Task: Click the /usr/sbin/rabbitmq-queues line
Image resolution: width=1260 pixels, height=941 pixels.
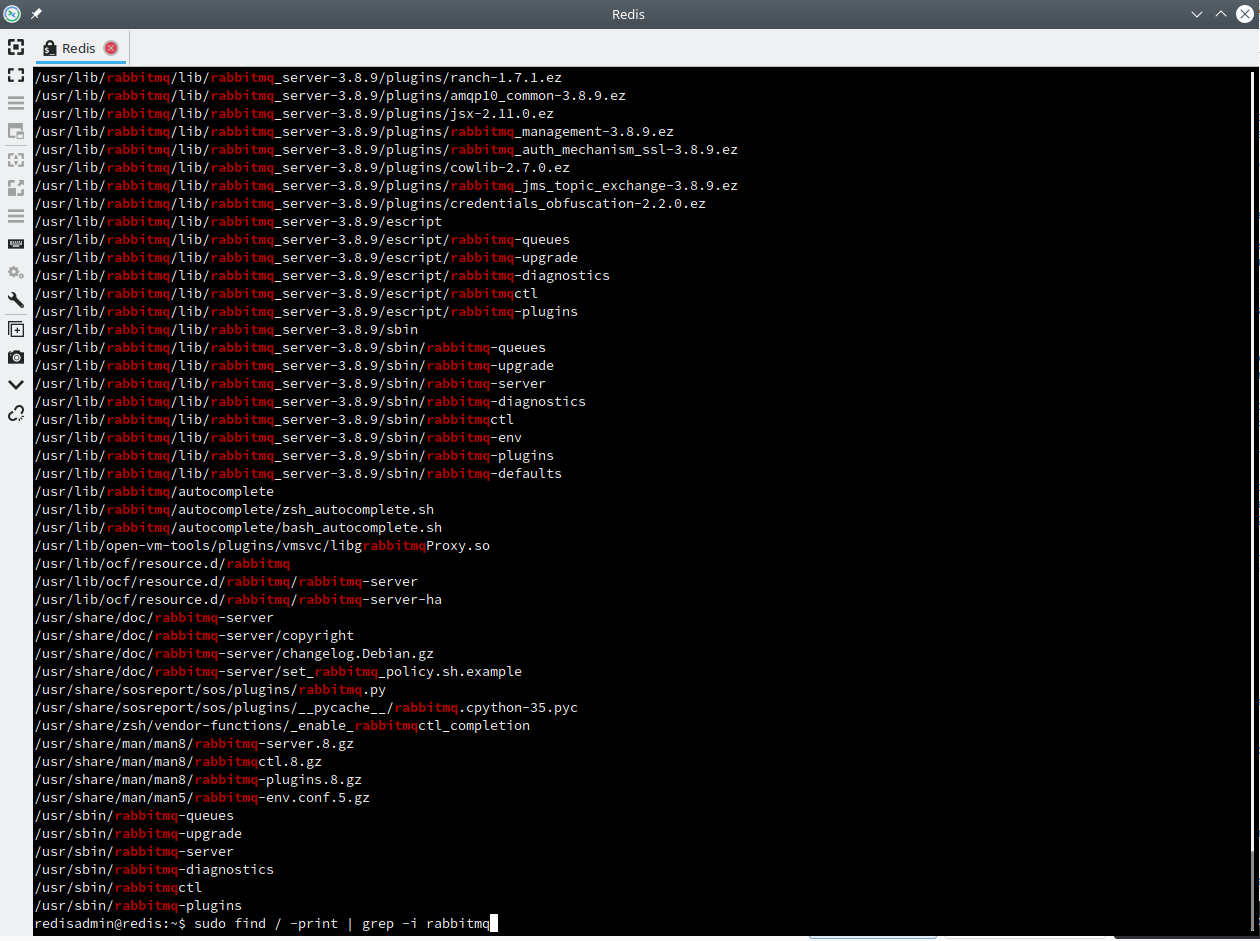Action: (x=134, y=815)
